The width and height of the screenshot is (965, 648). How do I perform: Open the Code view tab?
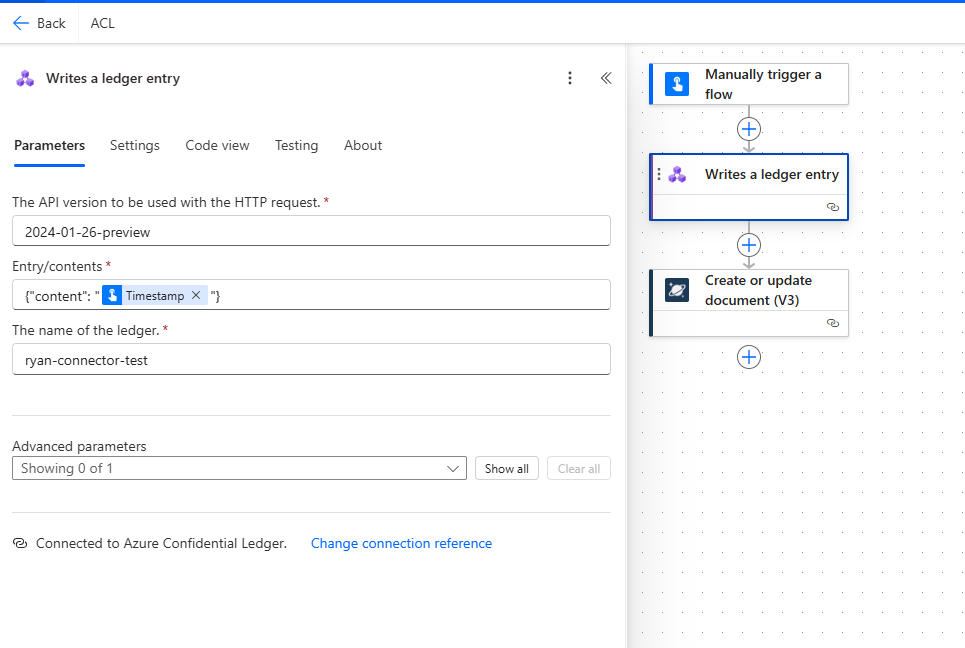click(217, 145)
